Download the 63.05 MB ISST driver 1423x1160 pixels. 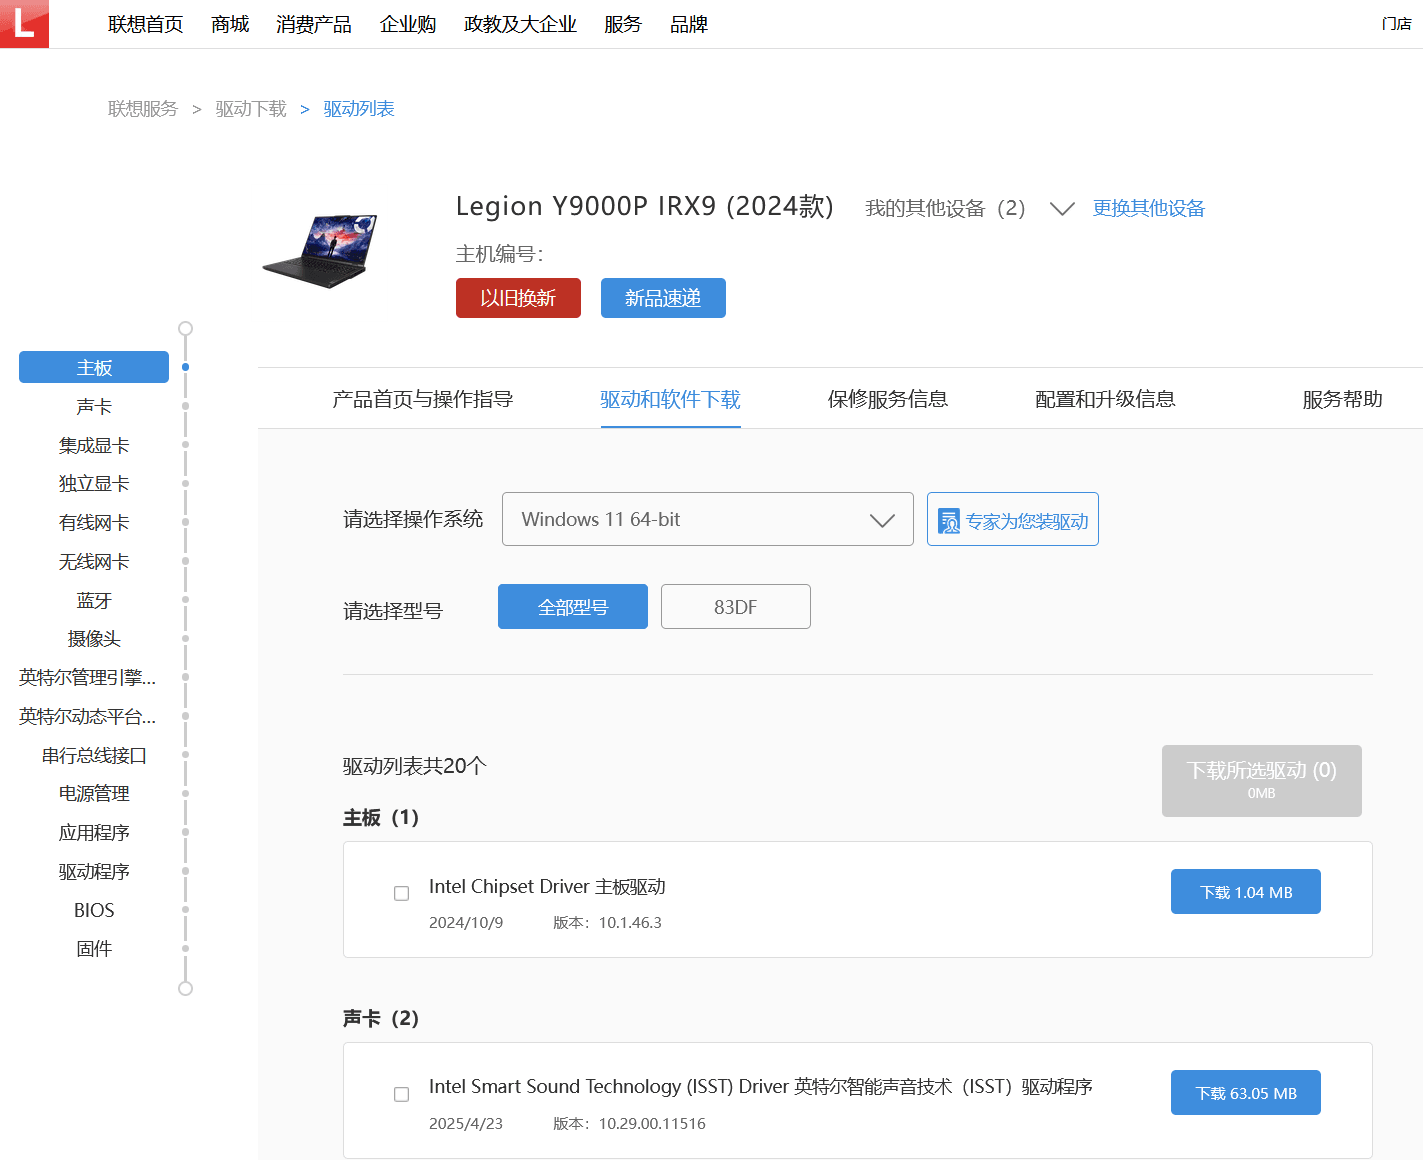[x=1246, y=1093]
